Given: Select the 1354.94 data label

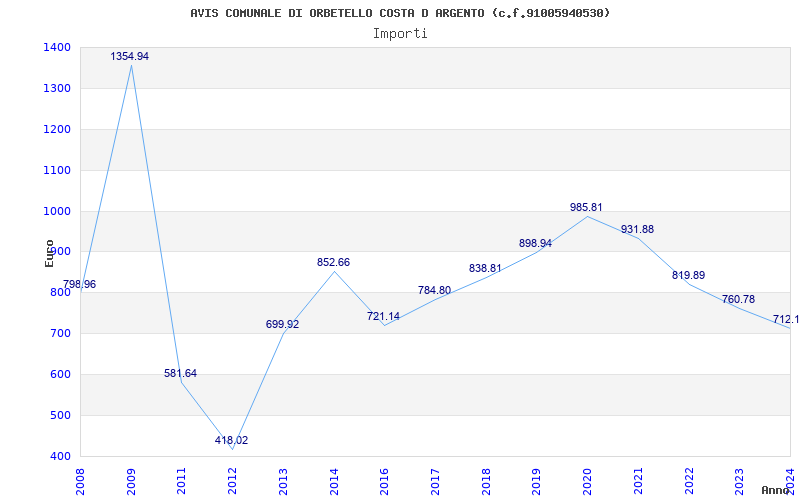Looking at the screenshot, I should [130, 57].
